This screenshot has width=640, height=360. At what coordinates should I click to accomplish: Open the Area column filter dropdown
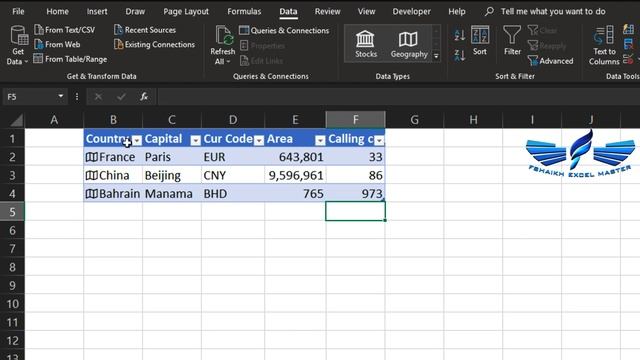coord(320,140)
